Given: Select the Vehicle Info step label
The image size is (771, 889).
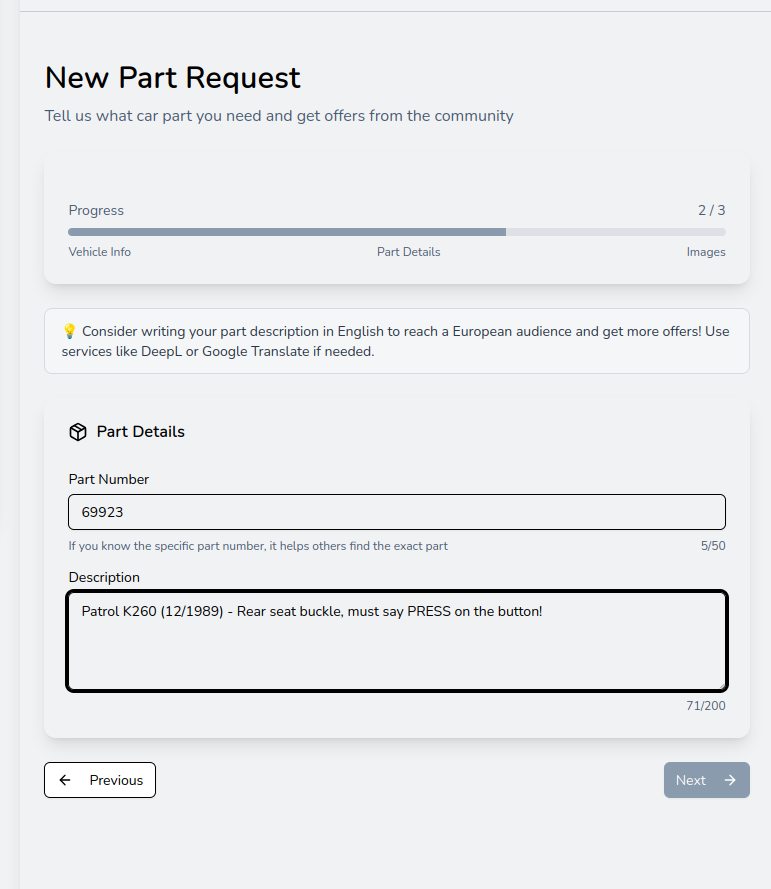Looking at the screenshot, I should (x=99, y=251).
